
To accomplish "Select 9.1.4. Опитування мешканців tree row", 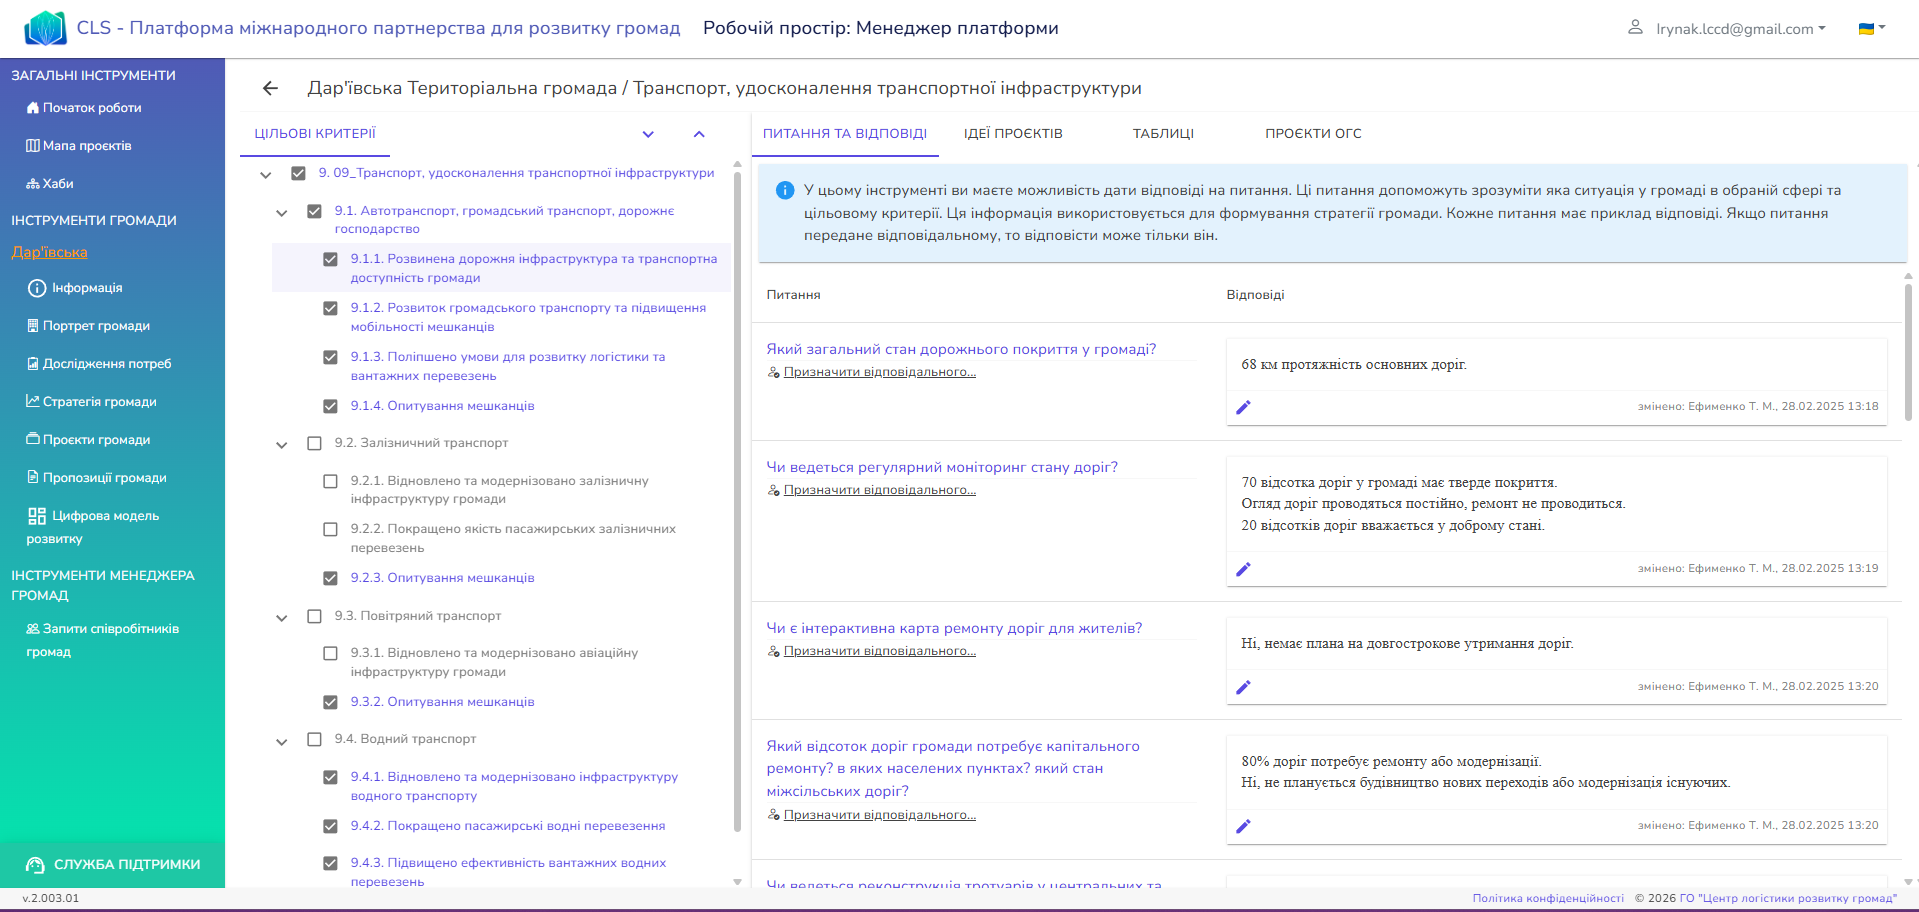I will (x=442, y=406).
